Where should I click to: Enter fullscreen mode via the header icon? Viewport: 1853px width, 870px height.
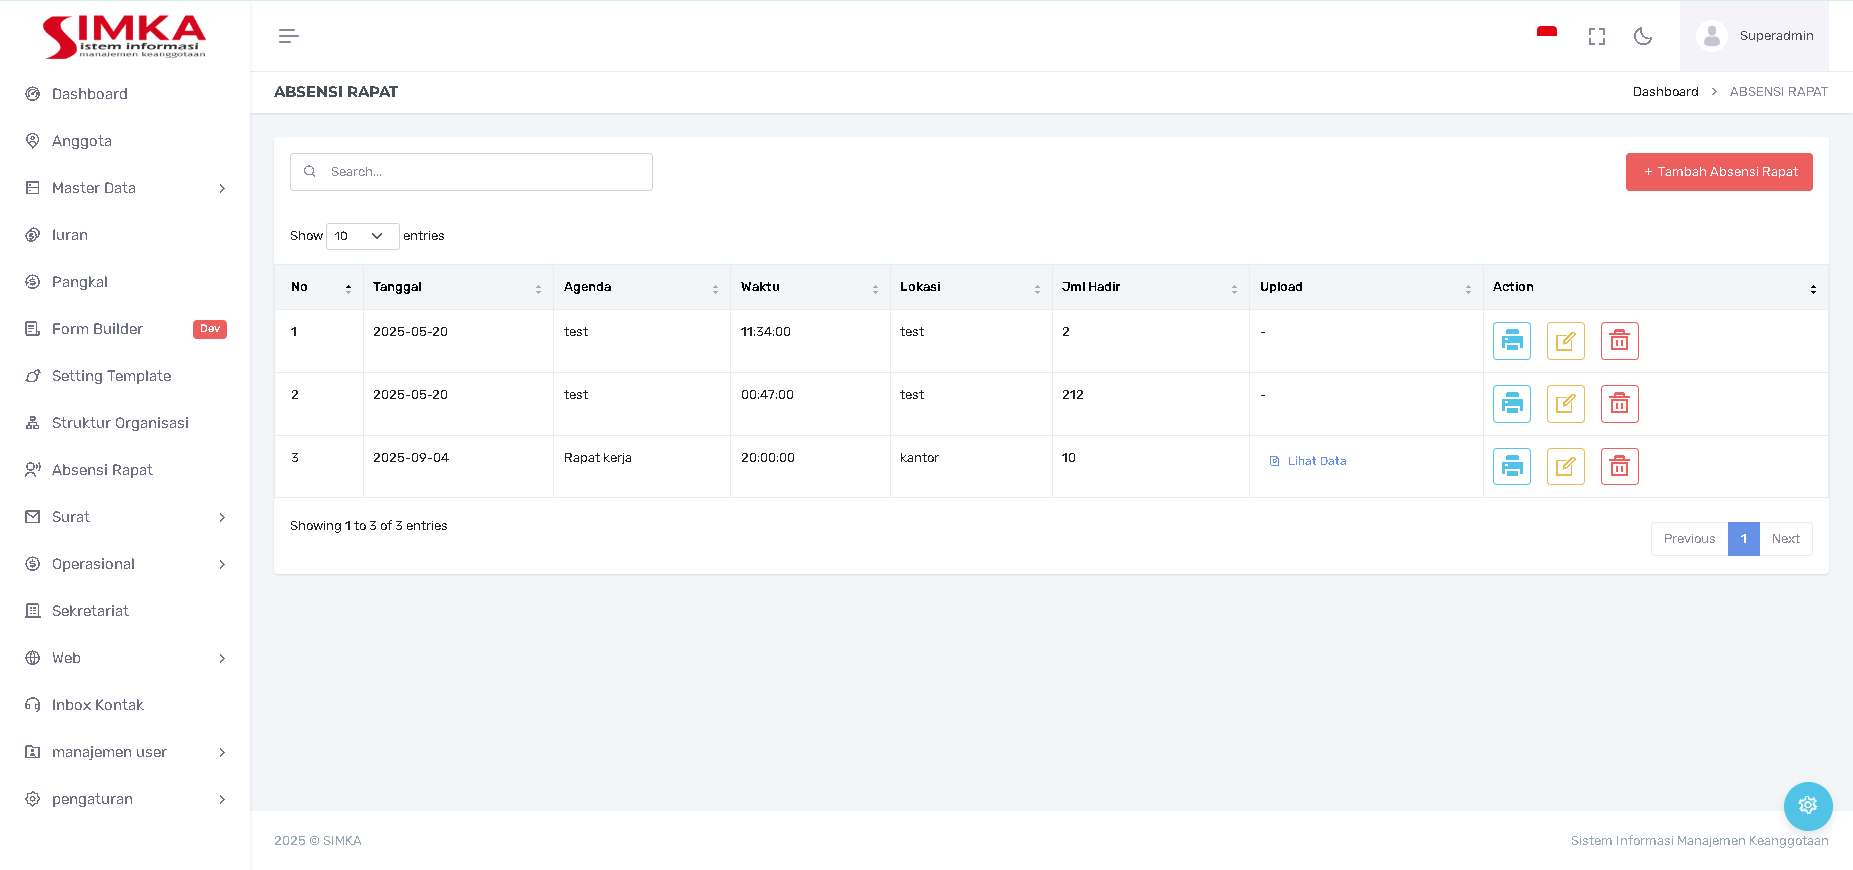[1596, 36]
